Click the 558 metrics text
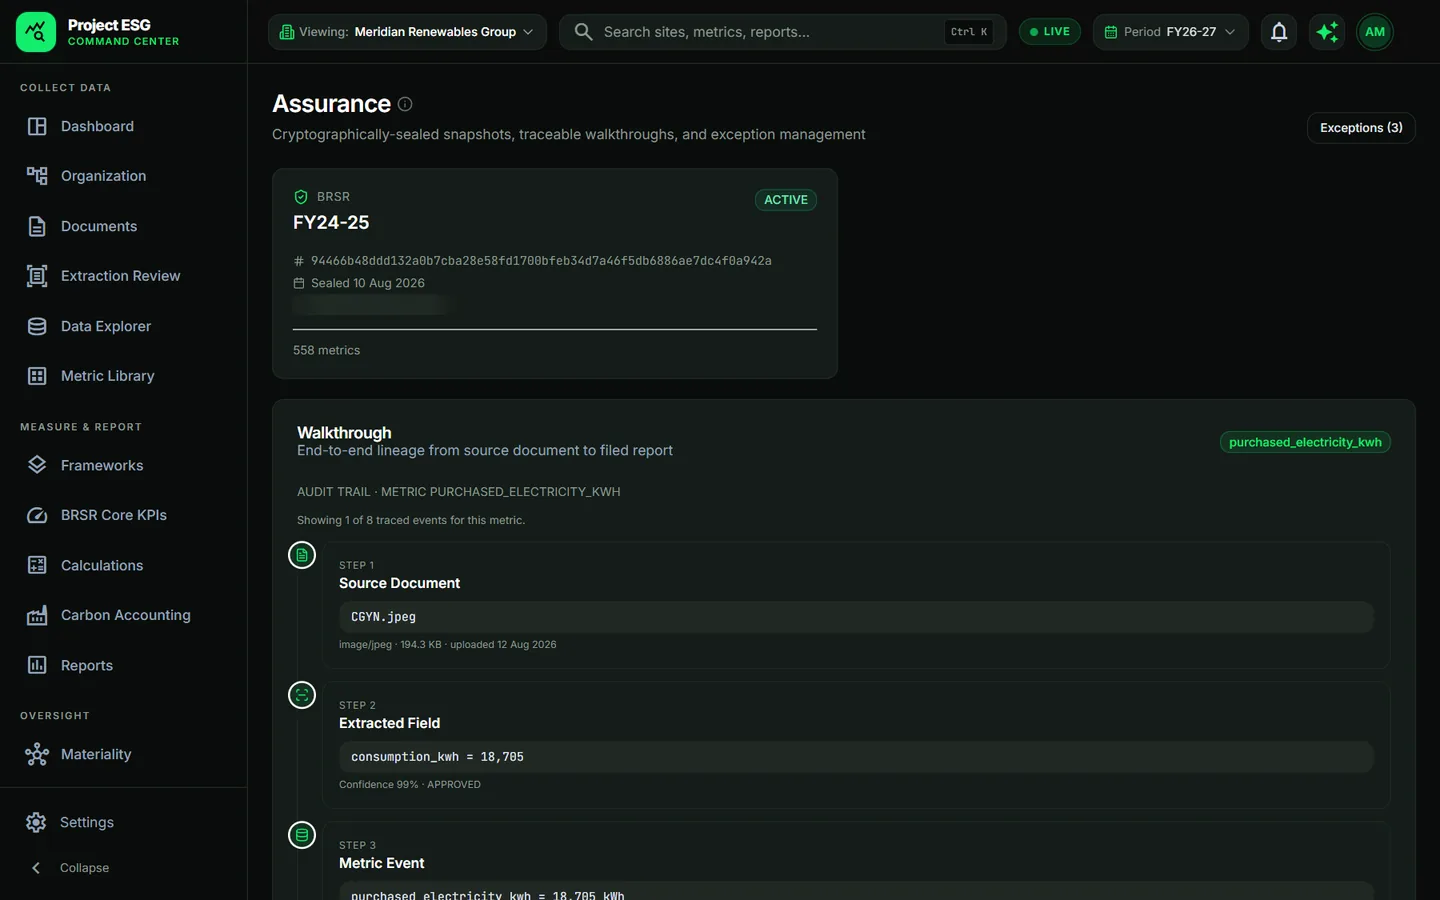The width and height of the screenshot is (1440, 900). coord(326,350)
